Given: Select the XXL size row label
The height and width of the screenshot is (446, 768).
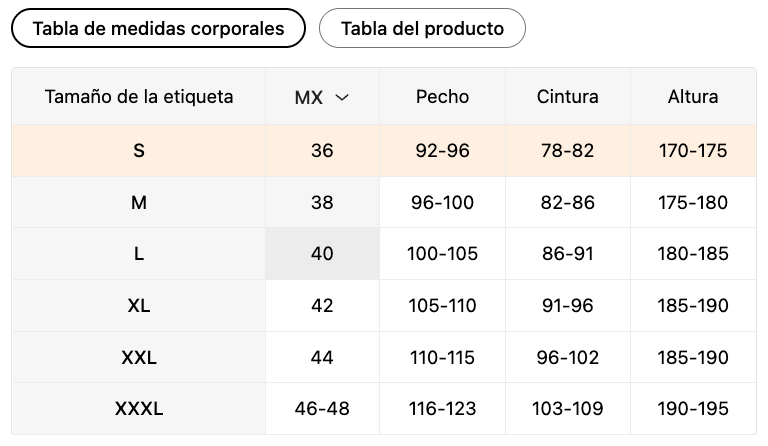Looking at the screenshot, I should [139, 357].
